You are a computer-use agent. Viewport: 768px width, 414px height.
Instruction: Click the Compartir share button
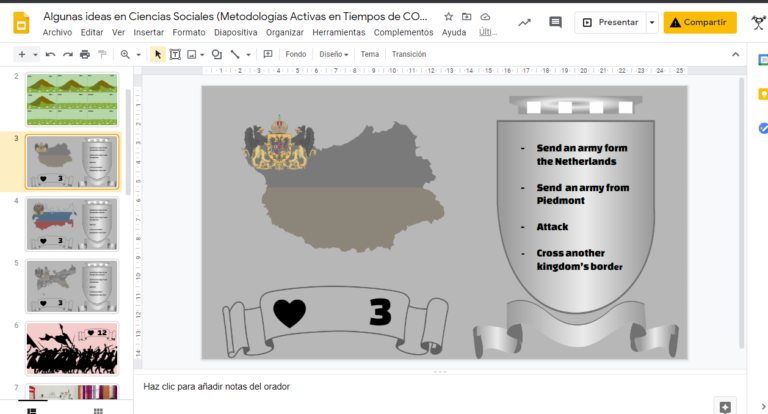click(700, 23)
